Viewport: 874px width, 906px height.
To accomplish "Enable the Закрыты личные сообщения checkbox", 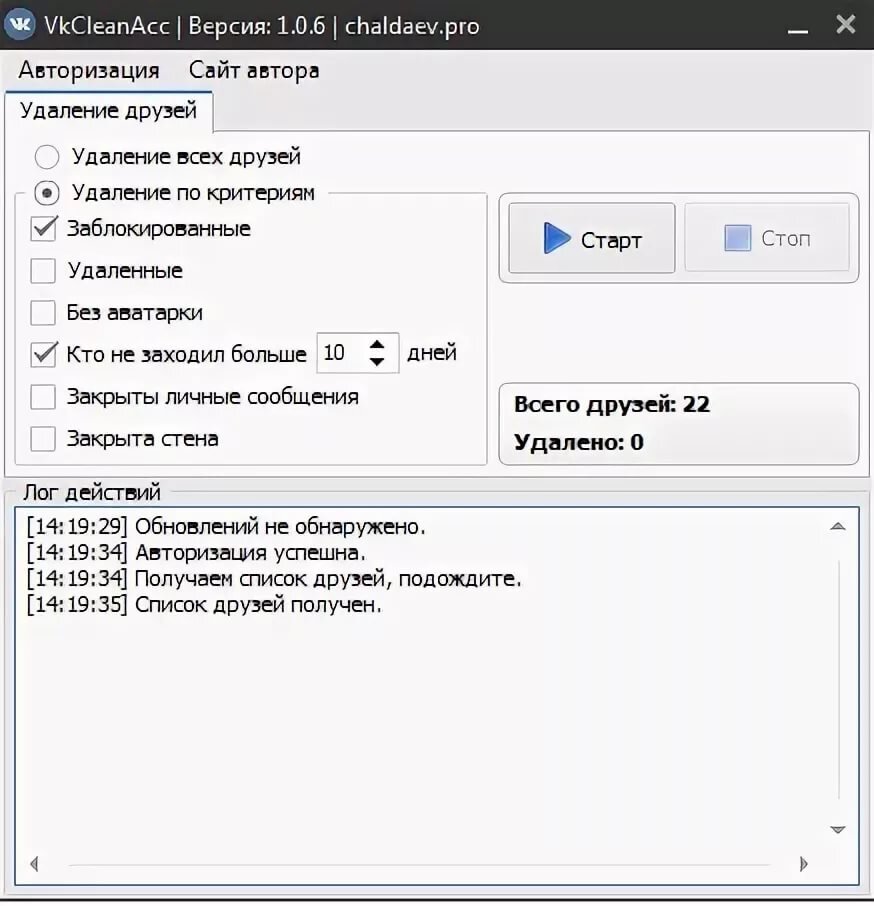I will [x=43, y=397].
